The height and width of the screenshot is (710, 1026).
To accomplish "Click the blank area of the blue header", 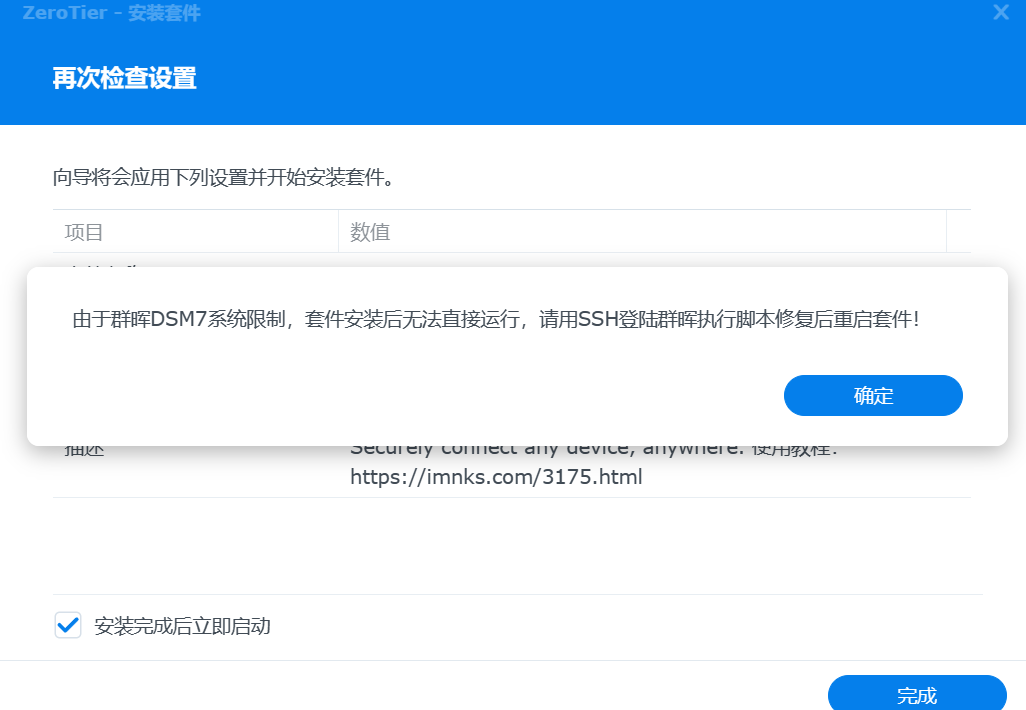I will [x=600, y=78].
